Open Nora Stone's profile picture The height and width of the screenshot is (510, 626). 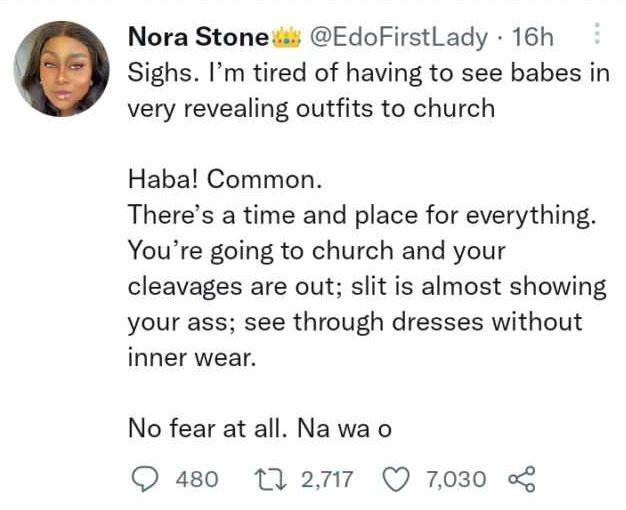[62, 69]
